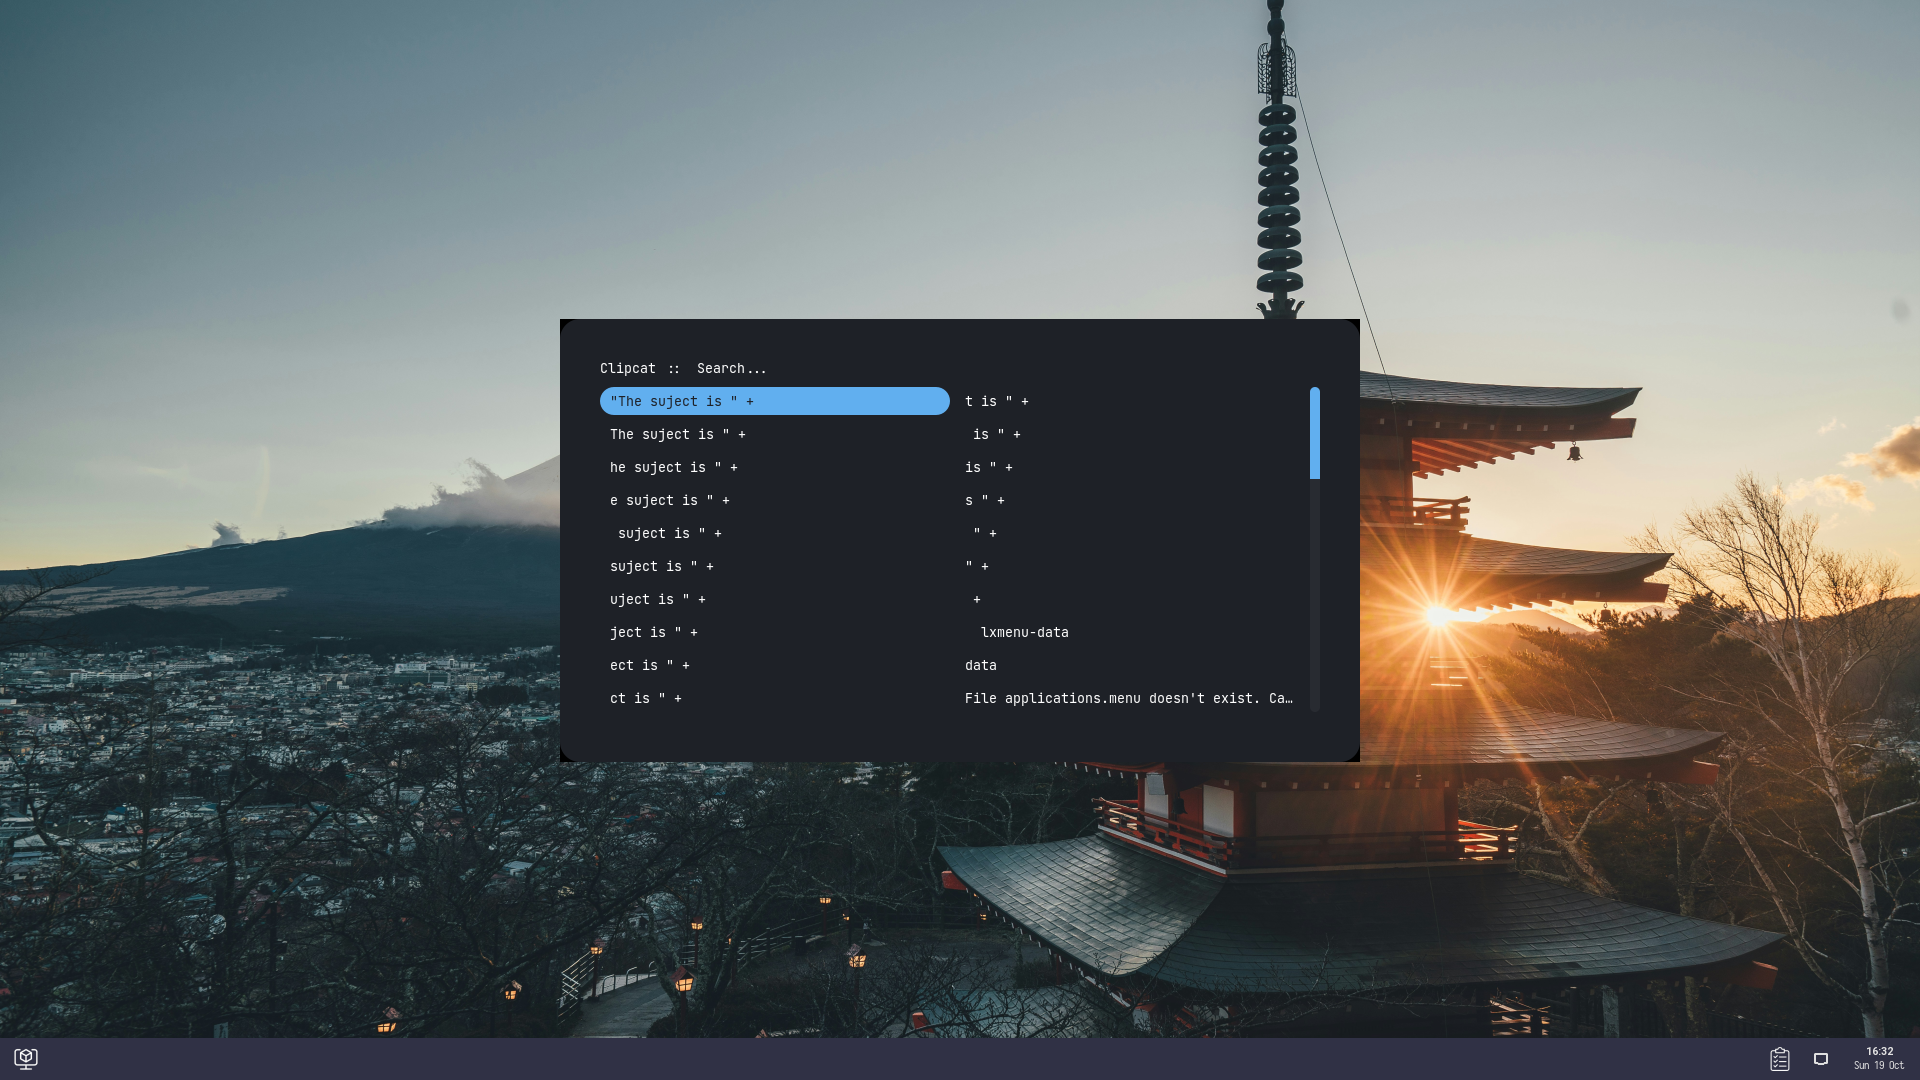
Task: Focus the Clipcat Search field
Action: click(x=1005, y=369)
